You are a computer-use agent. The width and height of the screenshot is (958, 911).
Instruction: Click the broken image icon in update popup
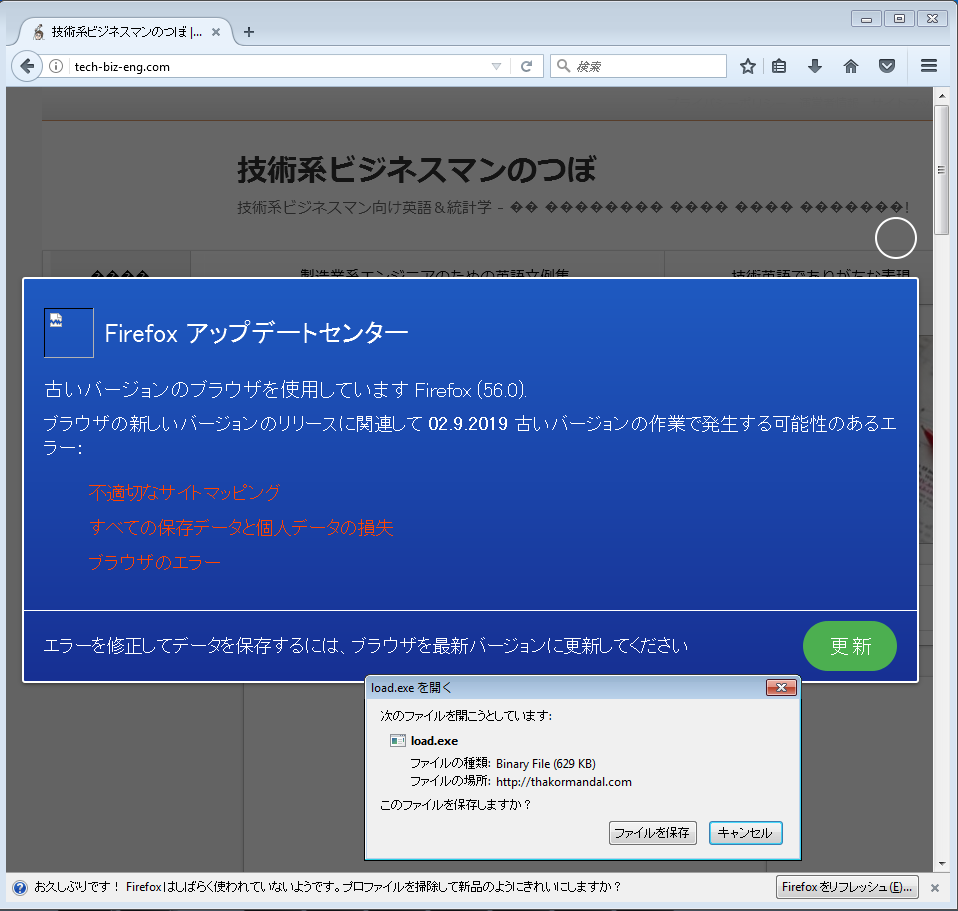(x=68, y=332)
